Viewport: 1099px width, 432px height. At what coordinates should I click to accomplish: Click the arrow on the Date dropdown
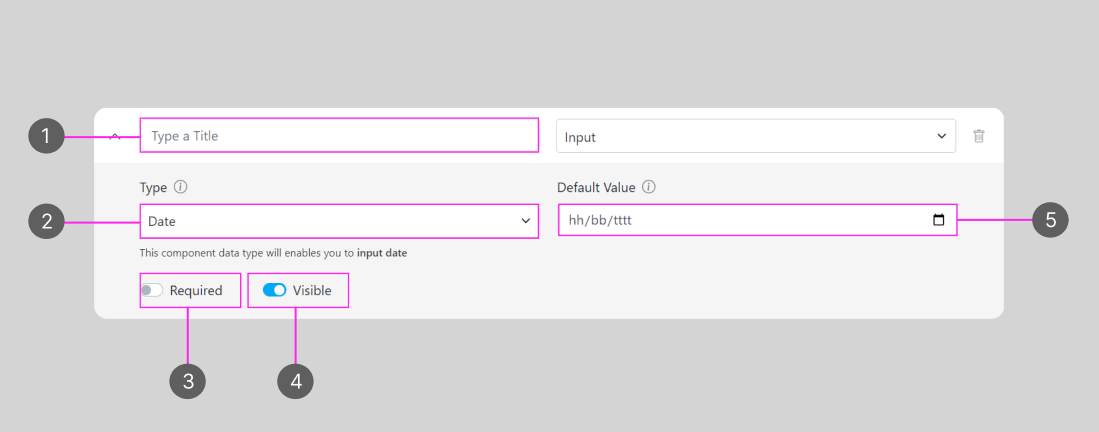point(526,221)
